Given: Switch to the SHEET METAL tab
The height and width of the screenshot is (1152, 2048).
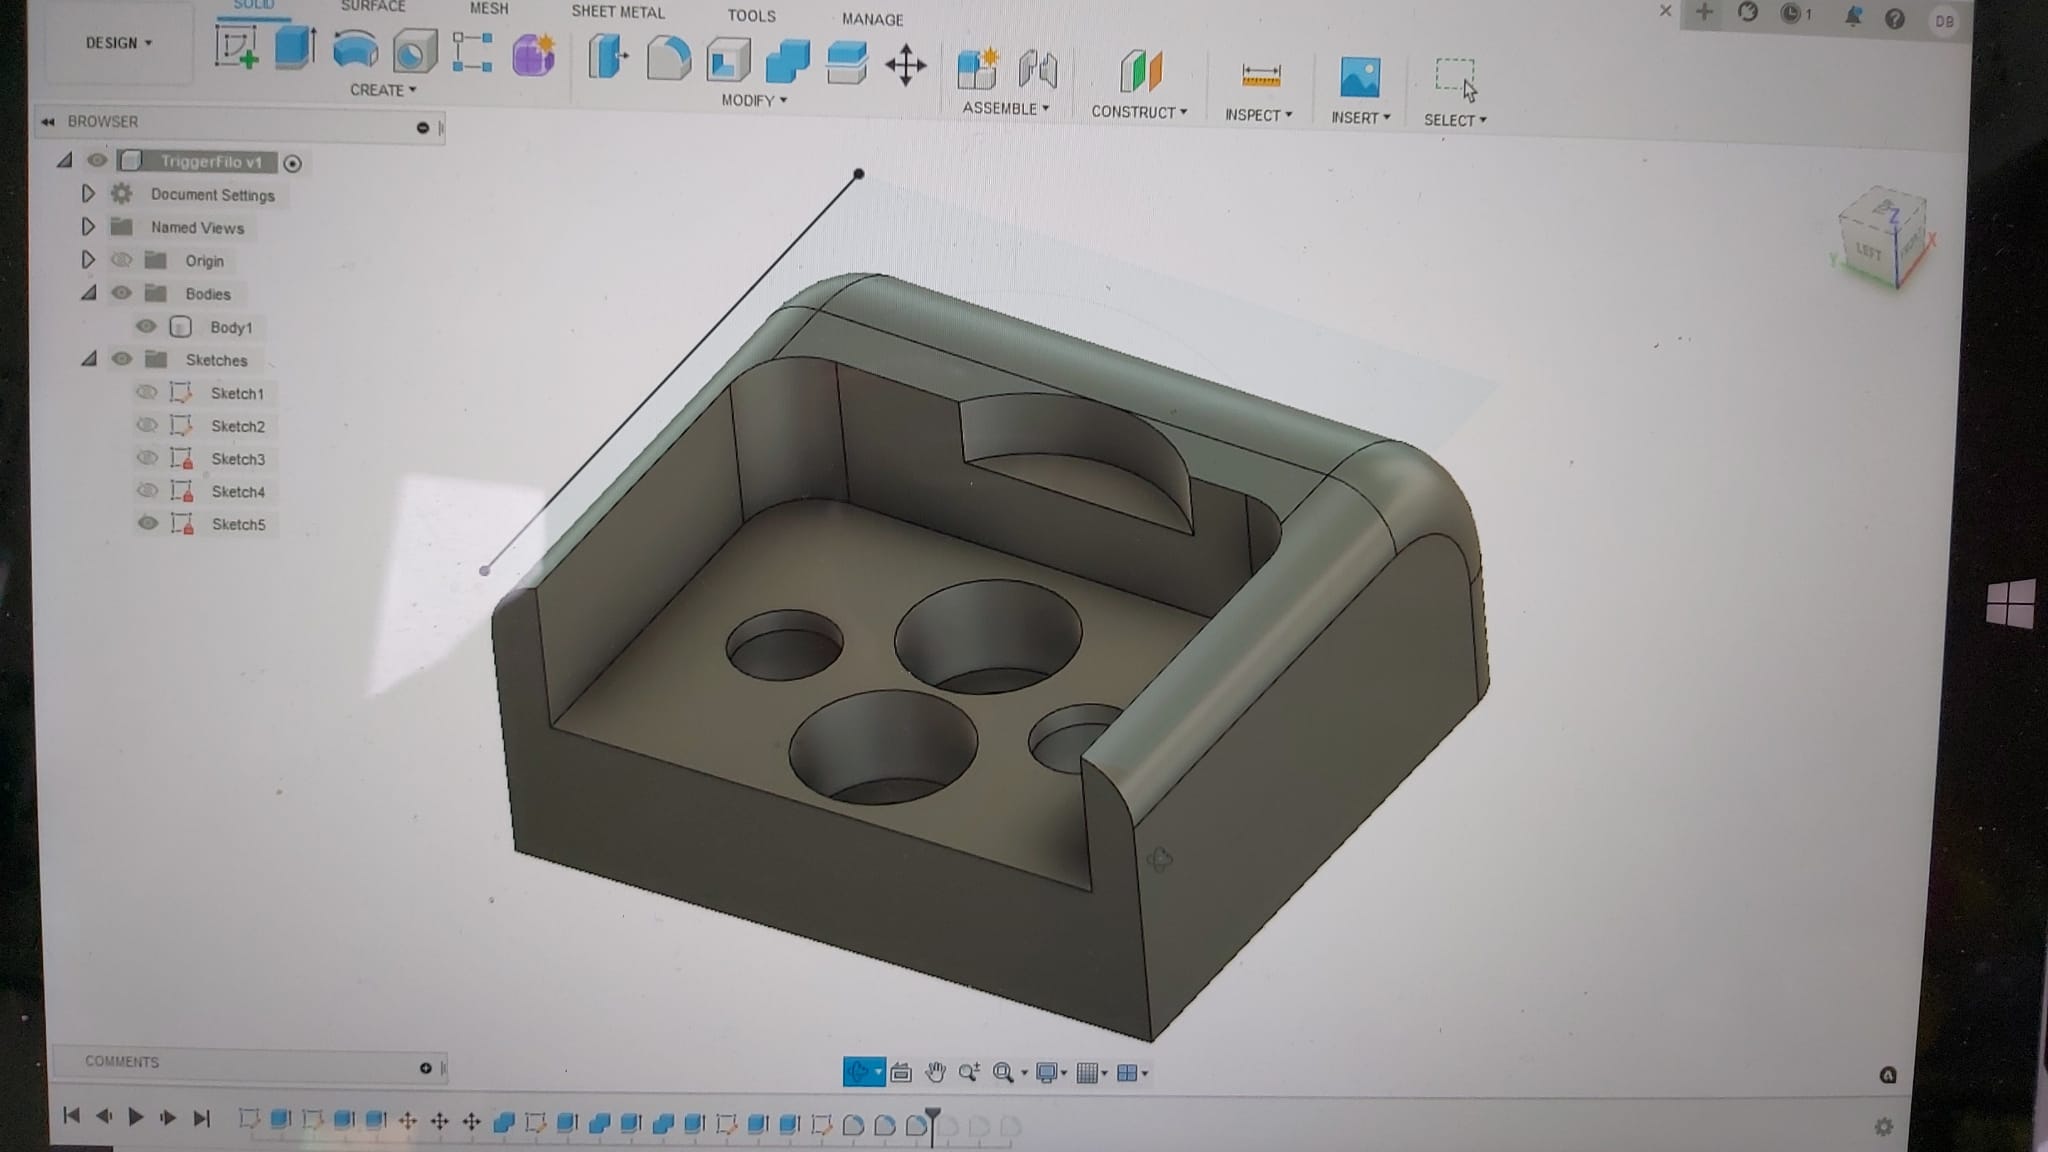Looking at the screenshot, I should [x=618, y=12].
